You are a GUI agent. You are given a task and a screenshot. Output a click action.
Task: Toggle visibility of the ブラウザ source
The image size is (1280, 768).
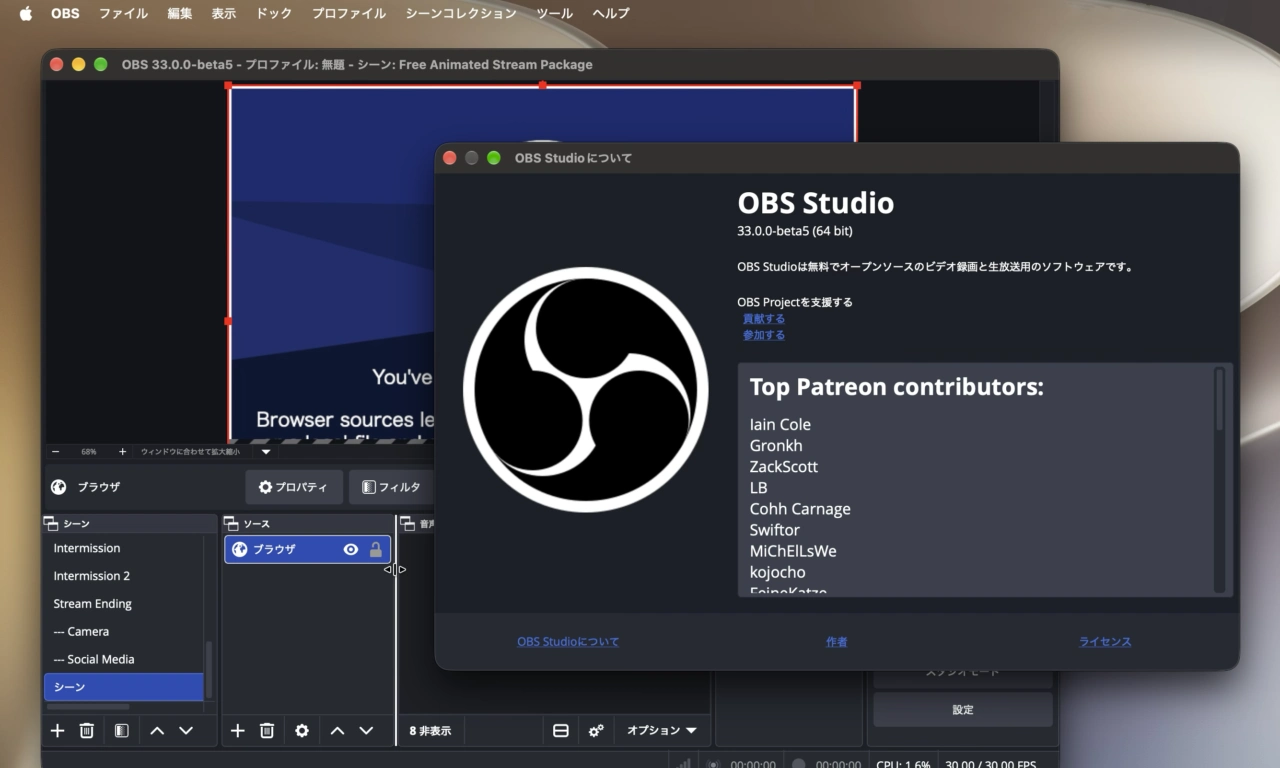[x=351, y=549]
